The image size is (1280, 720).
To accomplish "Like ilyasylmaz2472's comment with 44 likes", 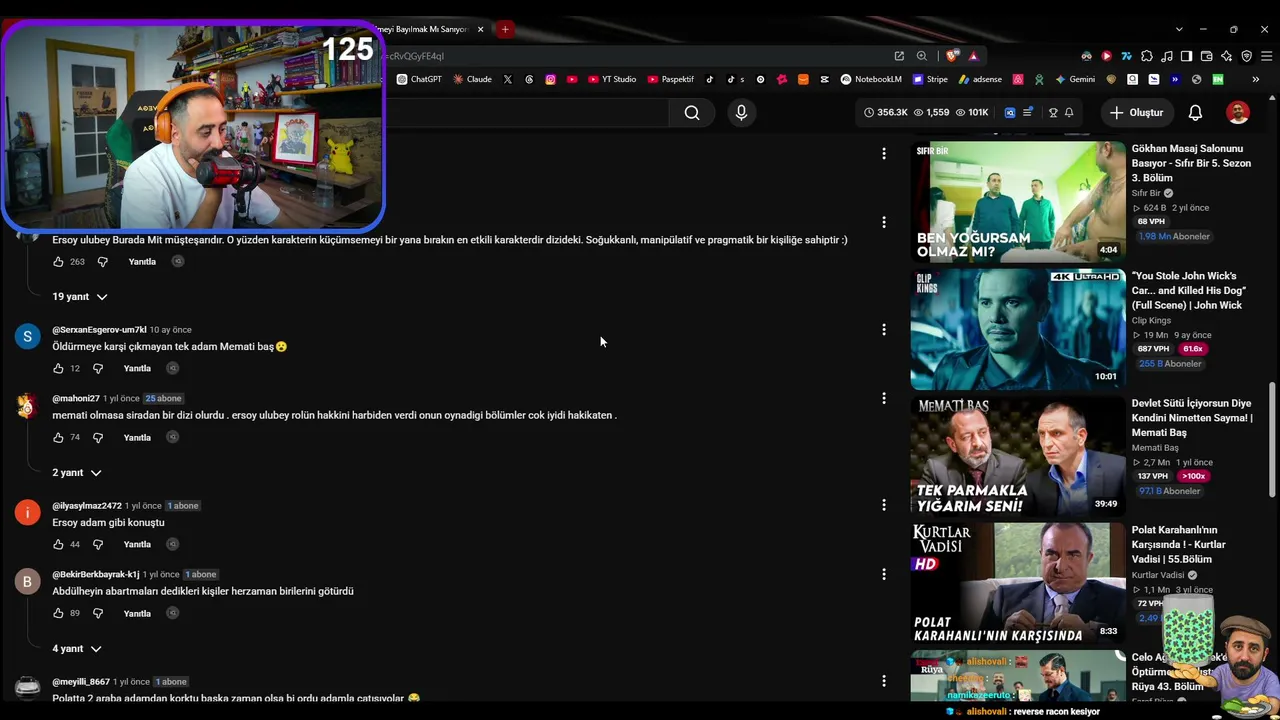I will pyautogui.click(x=58, y=544).
